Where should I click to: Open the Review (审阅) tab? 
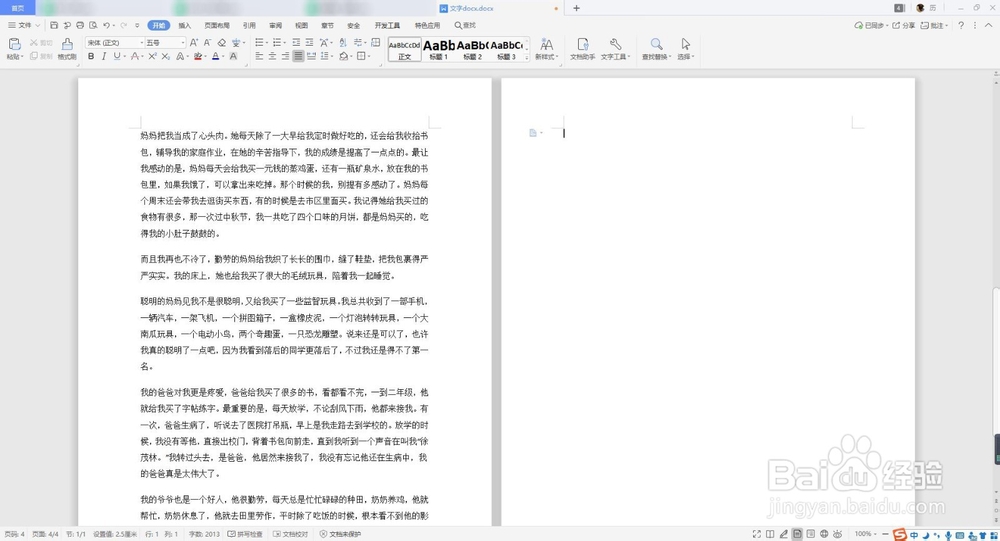click(276, 26)
